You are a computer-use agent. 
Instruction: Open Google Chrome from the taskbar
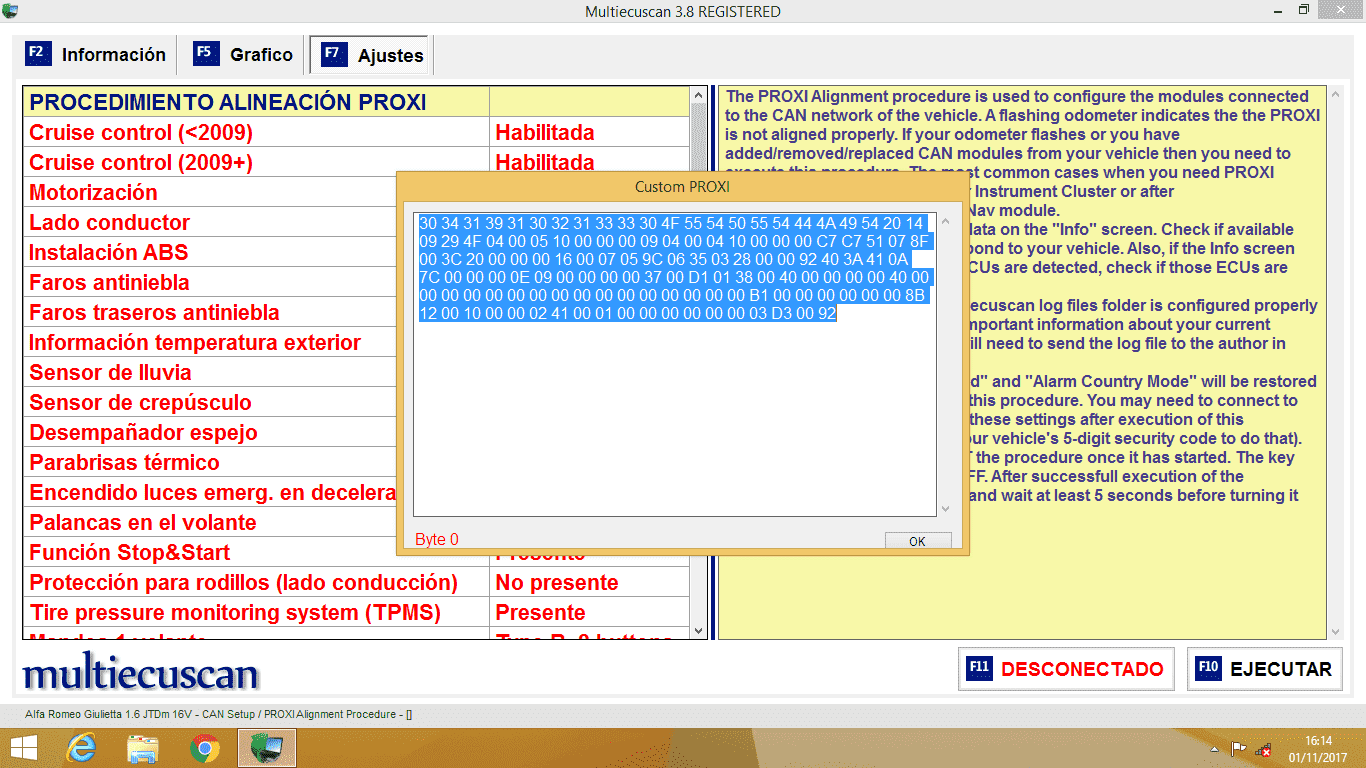coord(205,748)
